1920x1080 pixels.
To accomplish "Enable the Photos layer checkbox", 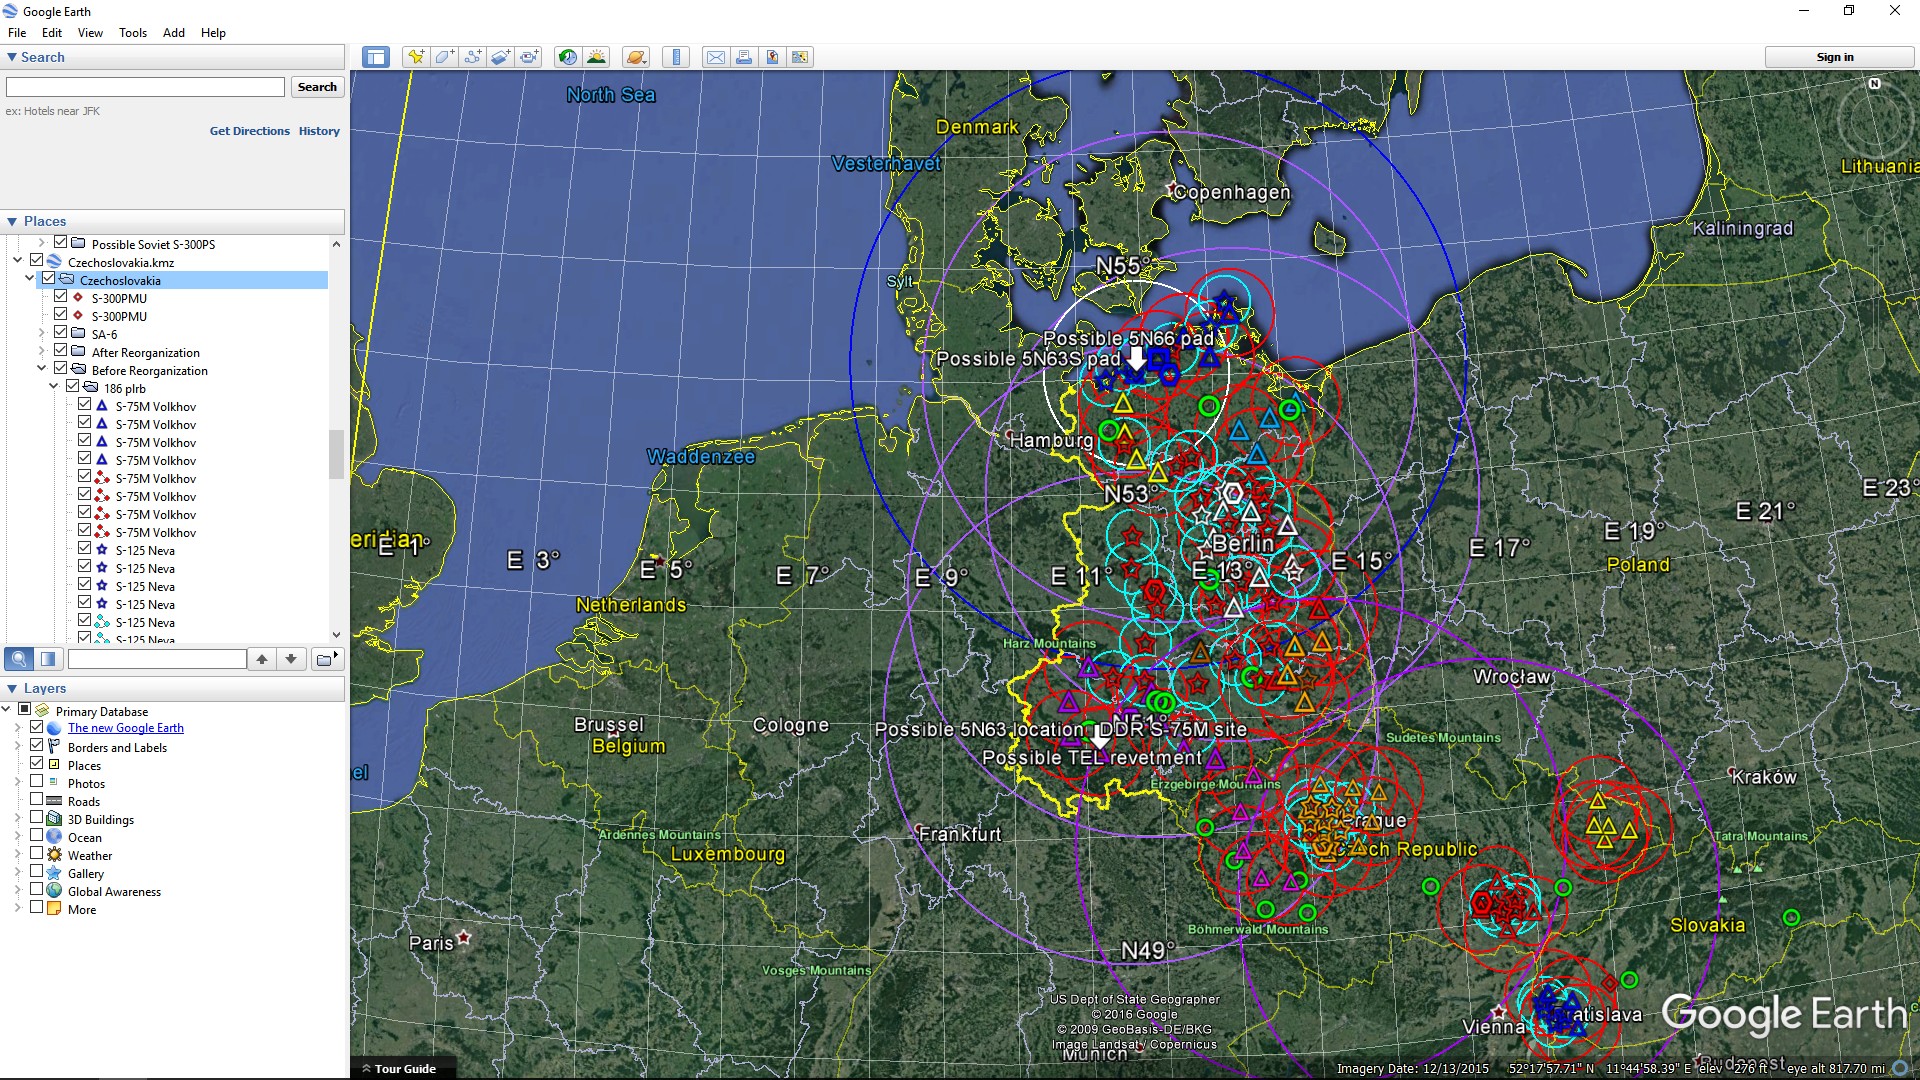I will (37, 783).
